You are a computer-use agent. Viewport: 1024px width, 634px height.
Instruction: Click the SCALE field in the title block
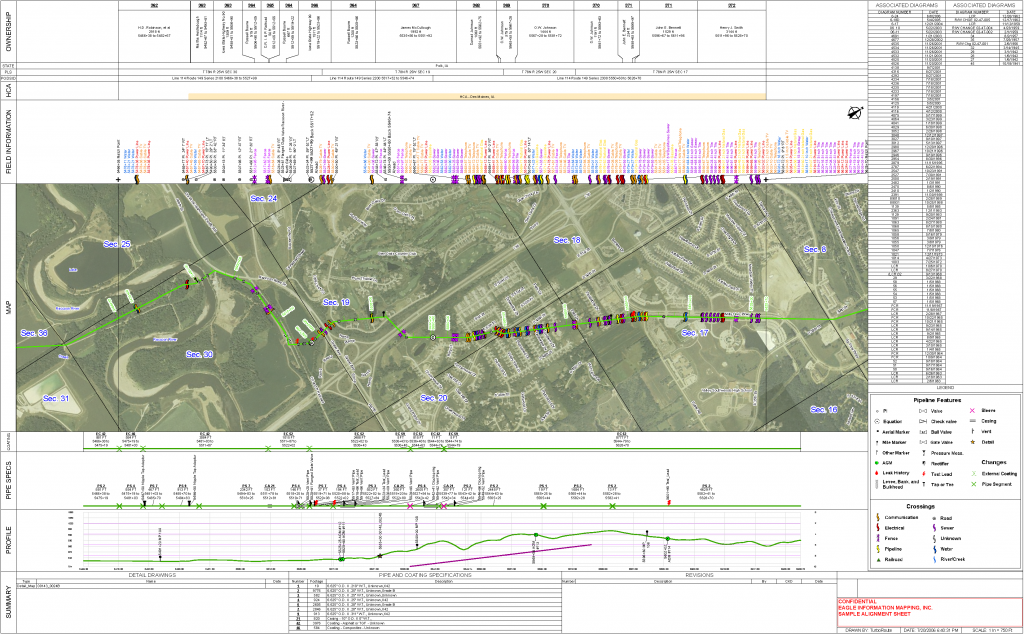[992, 630]
